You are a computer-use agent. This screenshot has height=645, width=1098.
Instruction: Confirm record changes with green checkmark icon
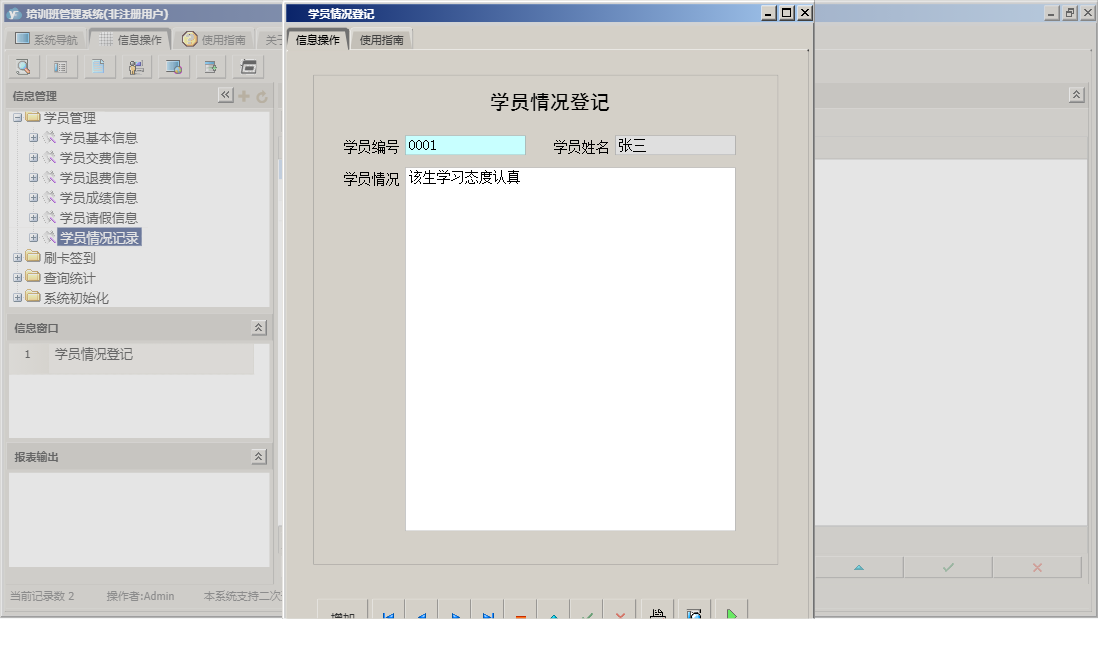587,615
